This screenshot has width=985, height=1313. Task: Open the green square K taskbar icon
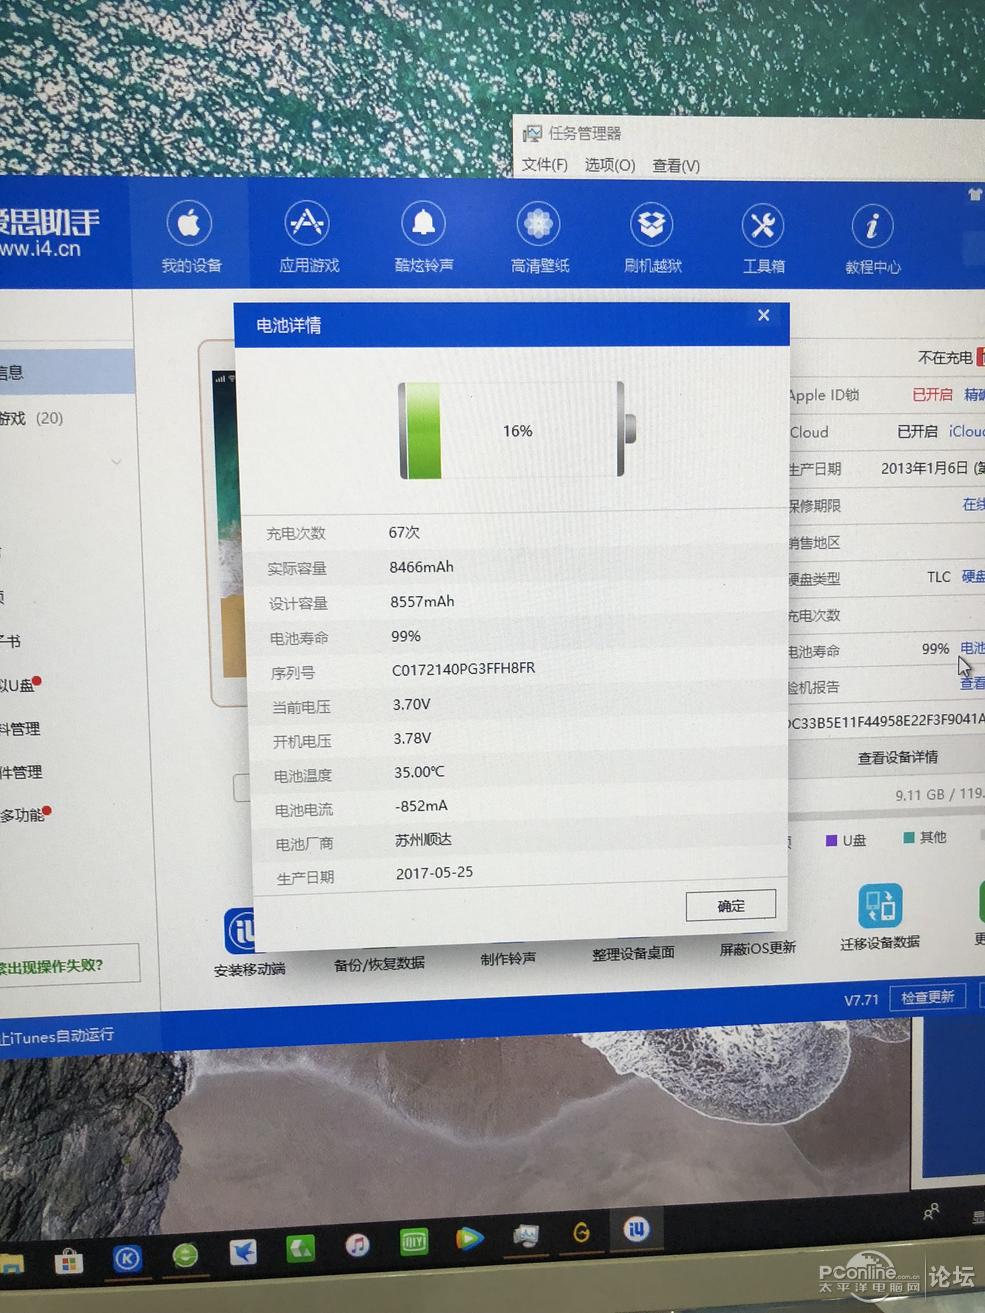[301, 1248]
